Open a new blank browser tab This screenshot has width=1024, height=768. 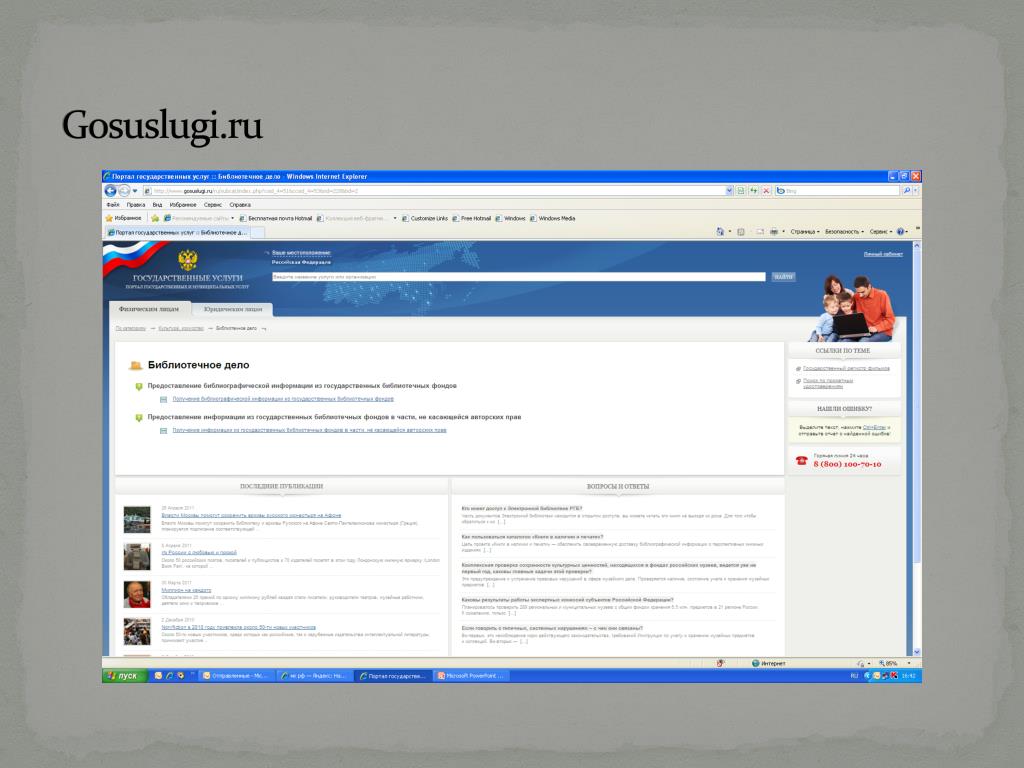(x=258, y=232)
